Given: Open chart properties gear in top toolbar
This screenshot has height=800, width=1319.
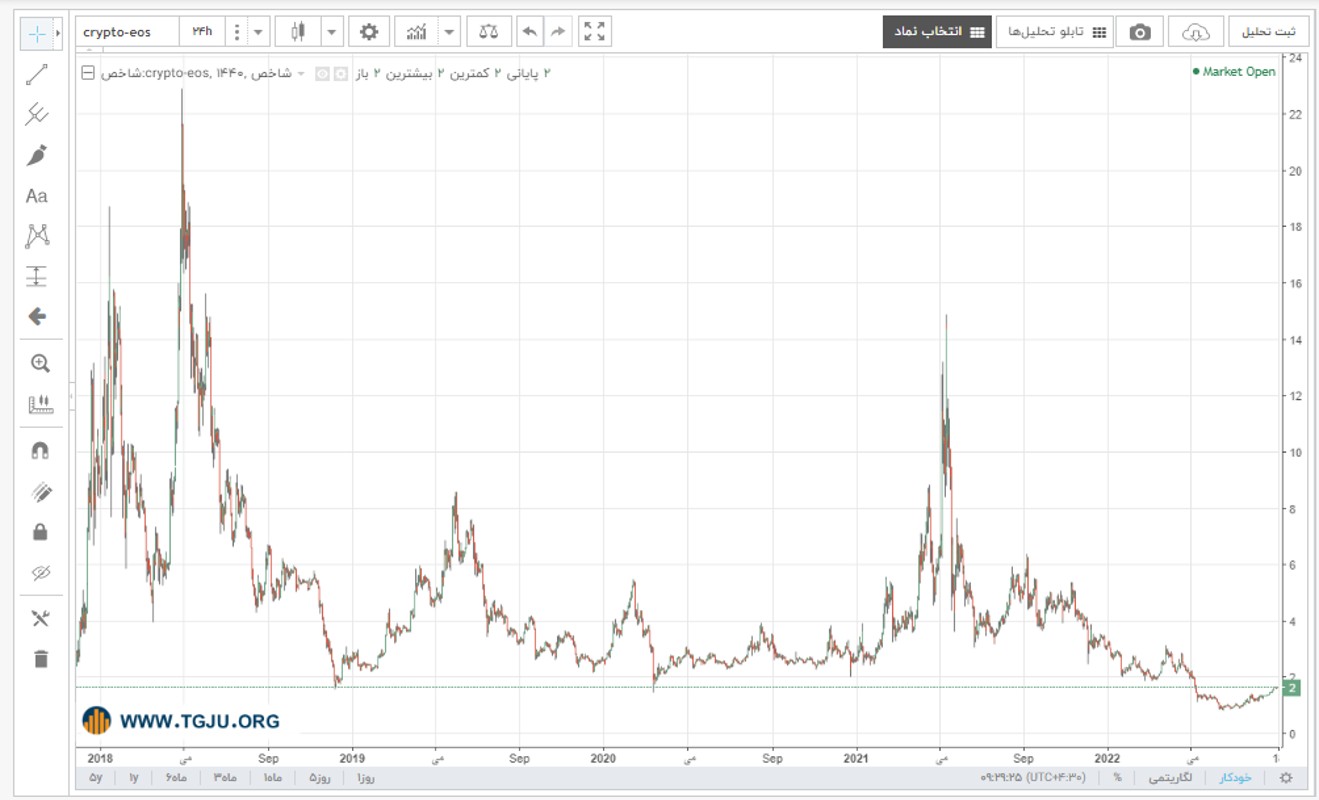Looking at the screenshot, I should point(369,32).
